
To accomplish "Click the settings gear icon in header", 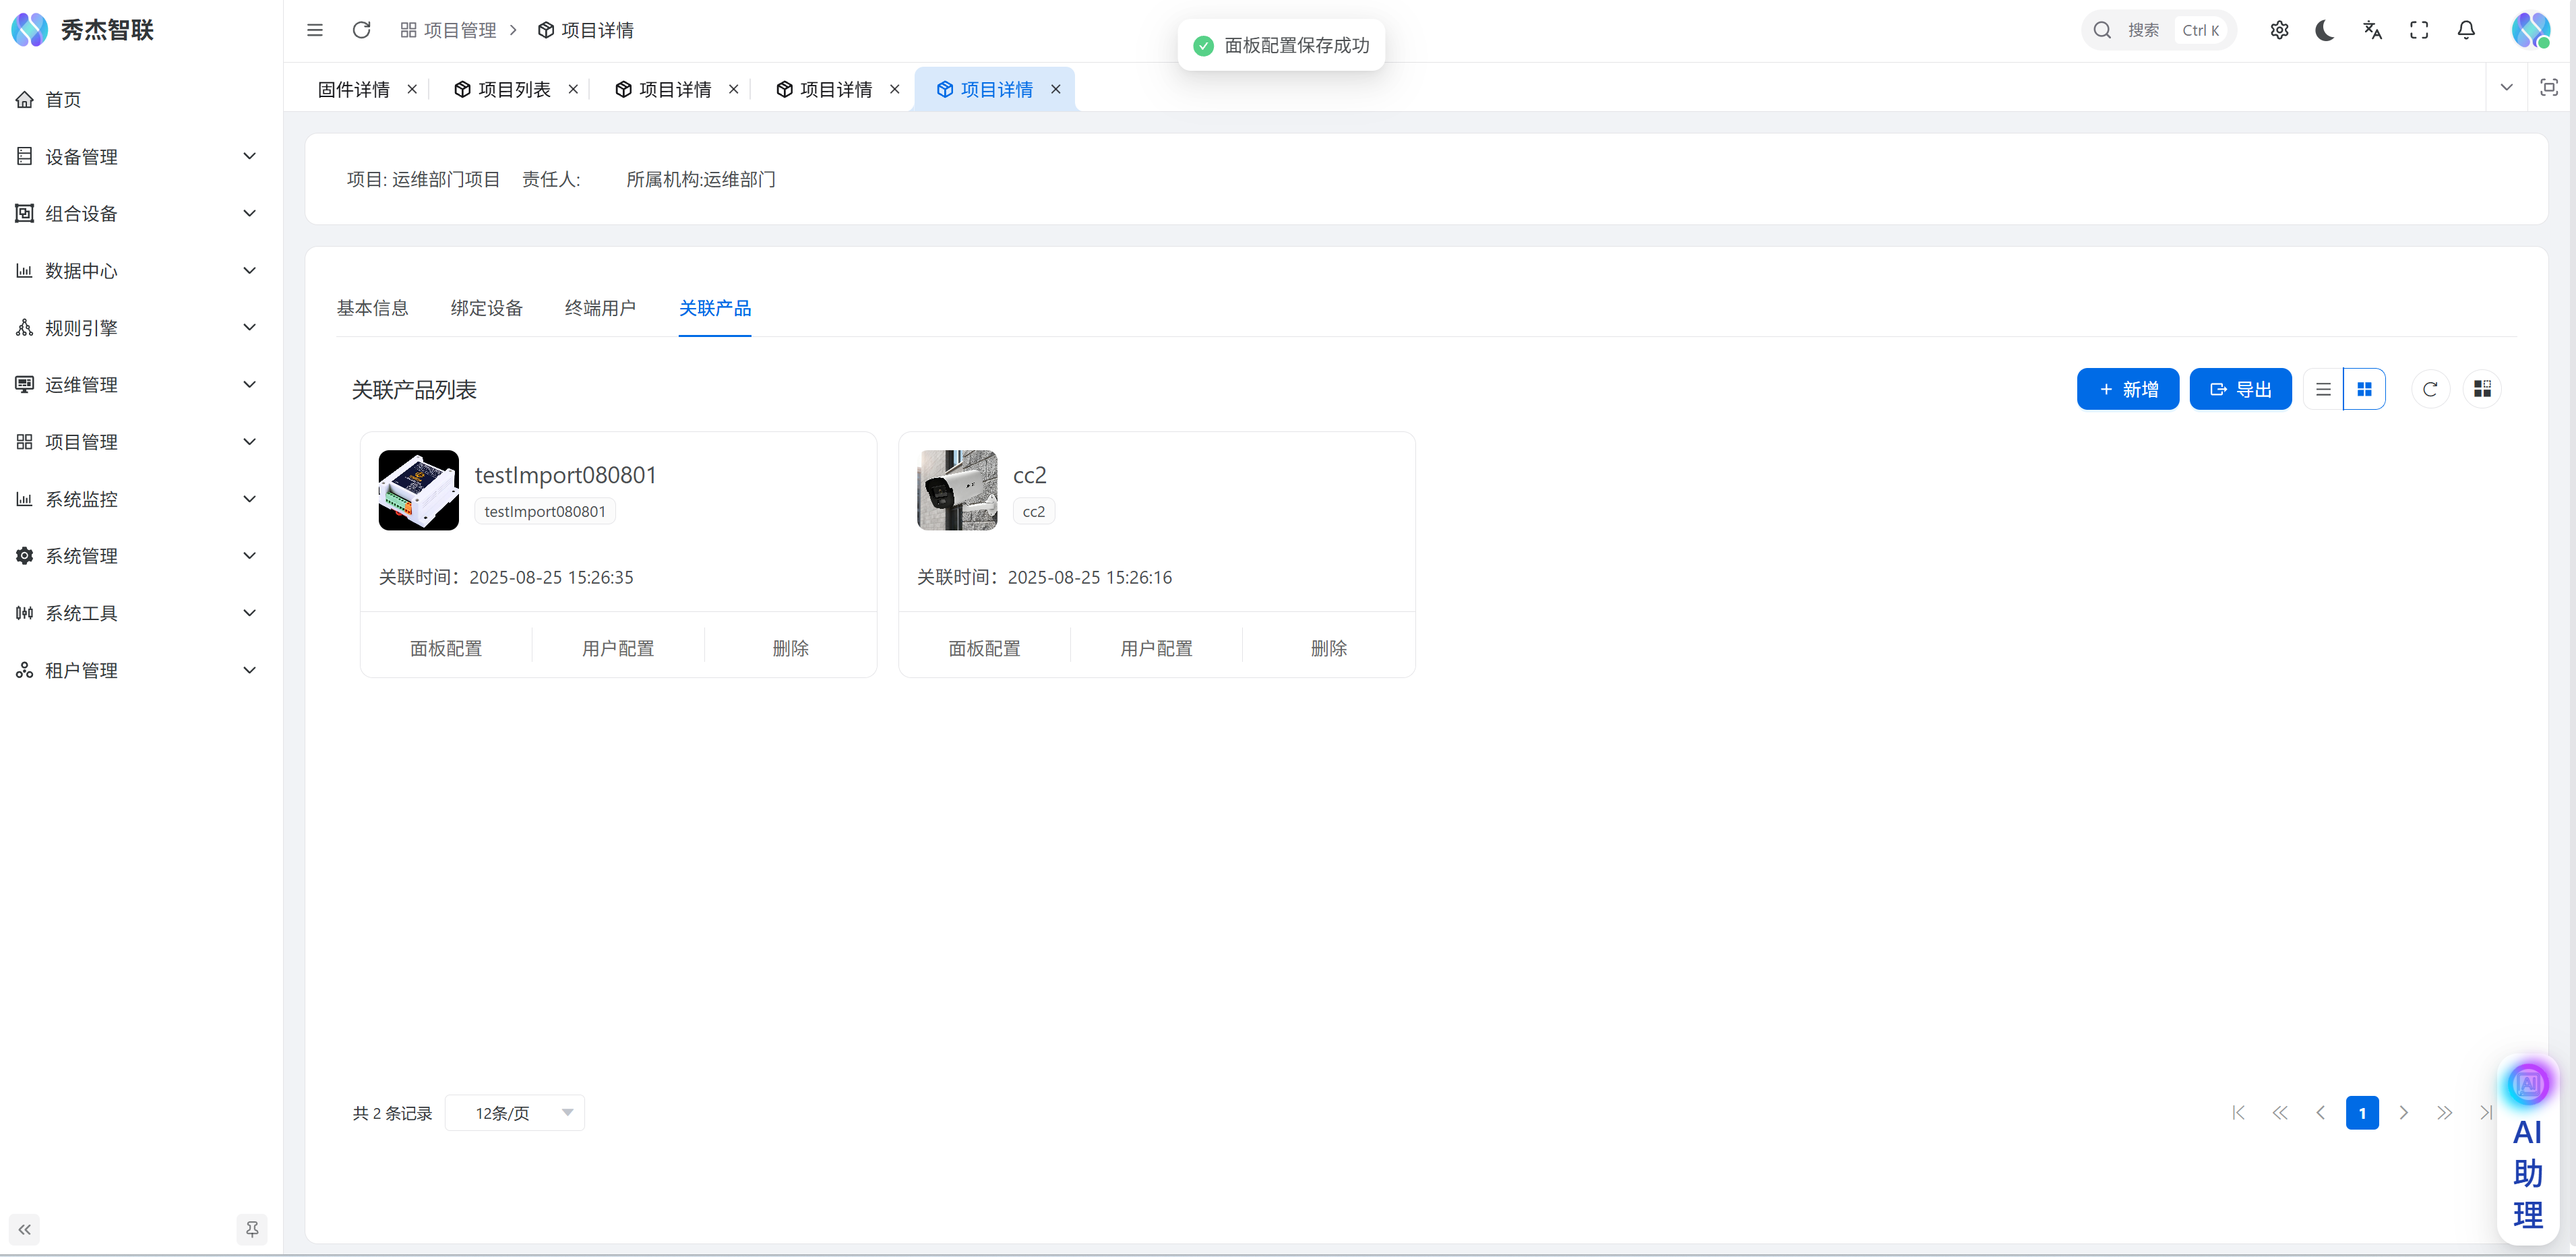I will tap(2279, 30).
